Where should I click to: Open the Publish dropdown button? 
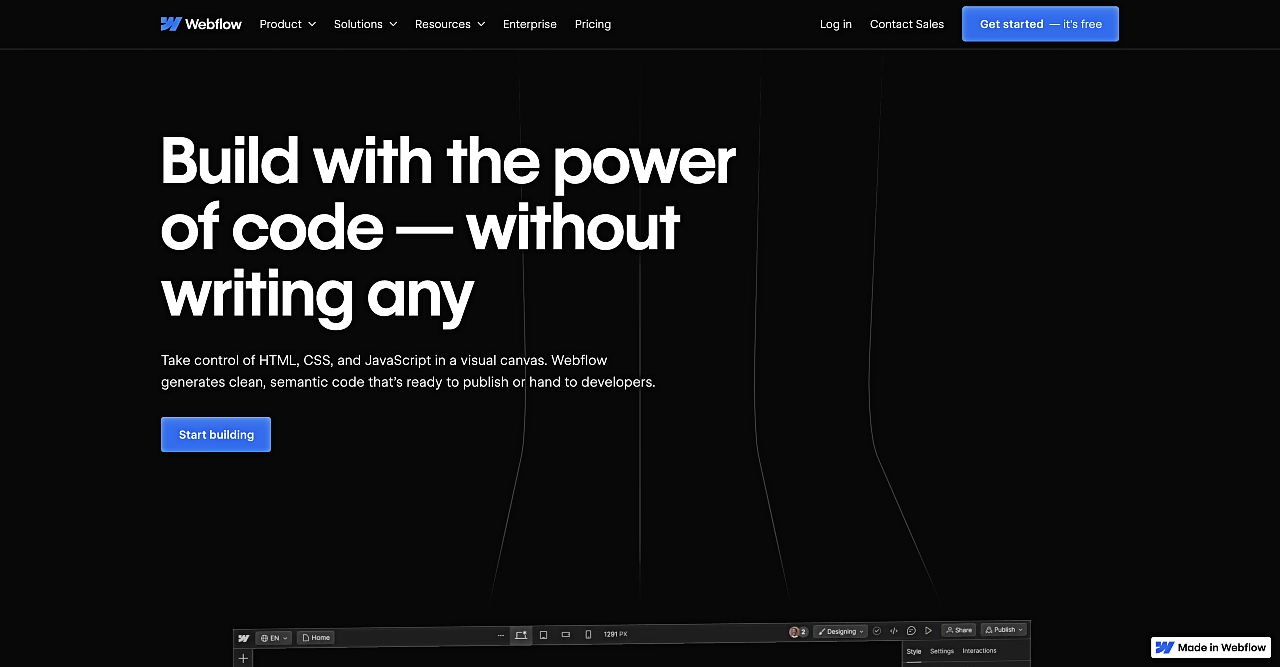click(1004, 629)
